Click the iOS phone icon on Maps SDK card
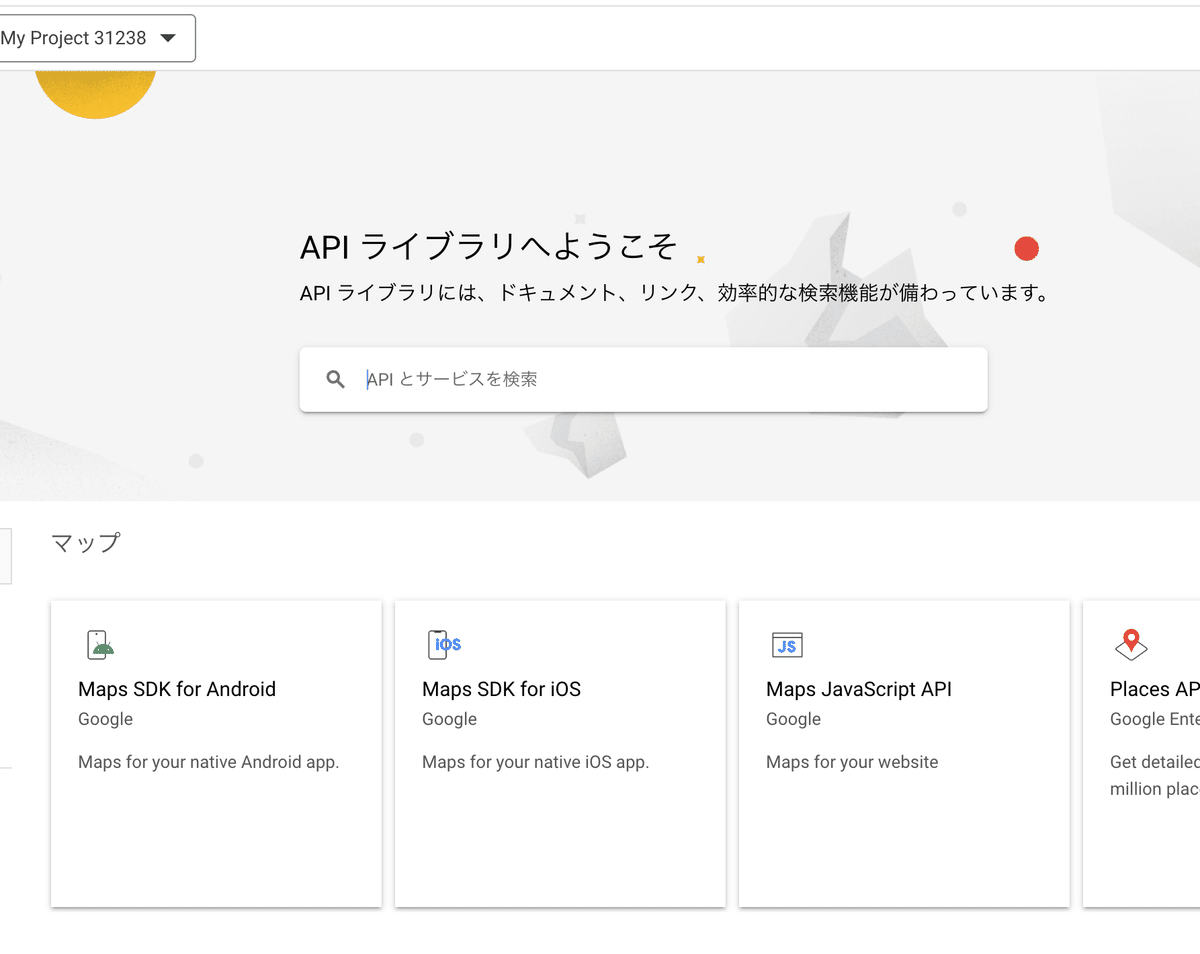 444,645
